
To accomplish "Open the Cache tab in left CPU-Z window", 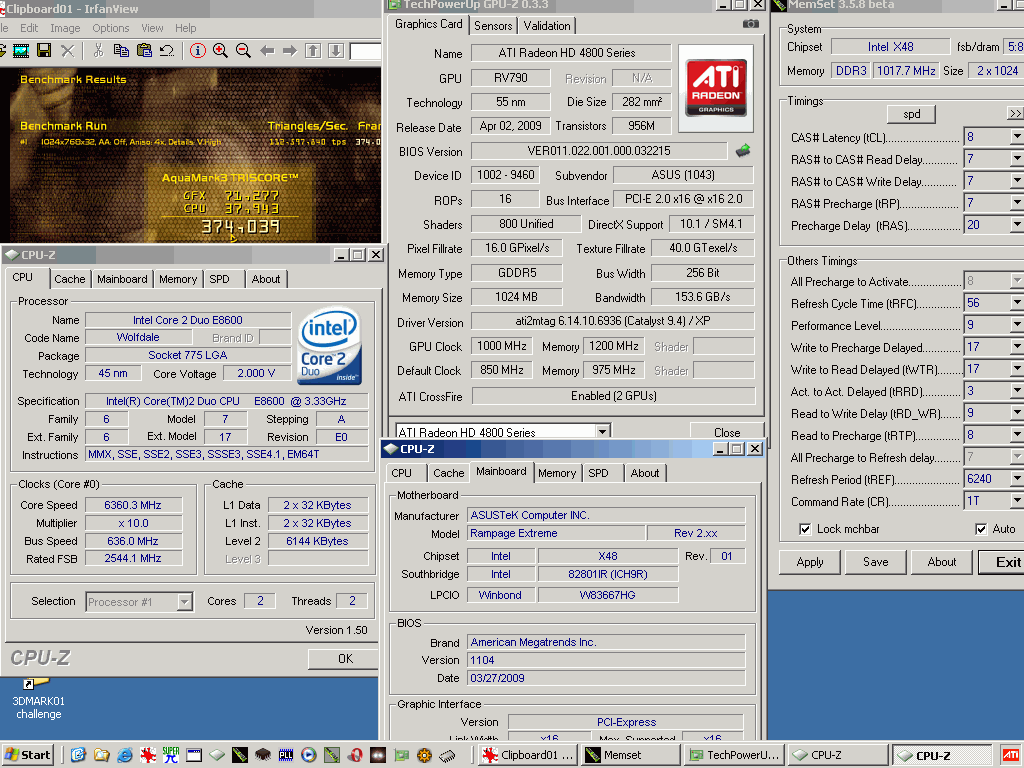I will tap(69, 279).
